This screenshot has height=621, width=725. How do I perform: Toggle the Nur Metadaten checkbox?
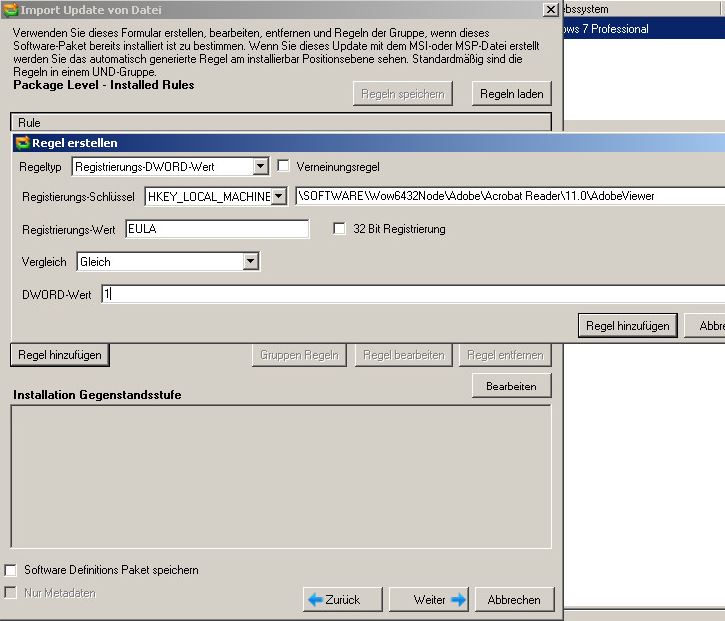10,592
